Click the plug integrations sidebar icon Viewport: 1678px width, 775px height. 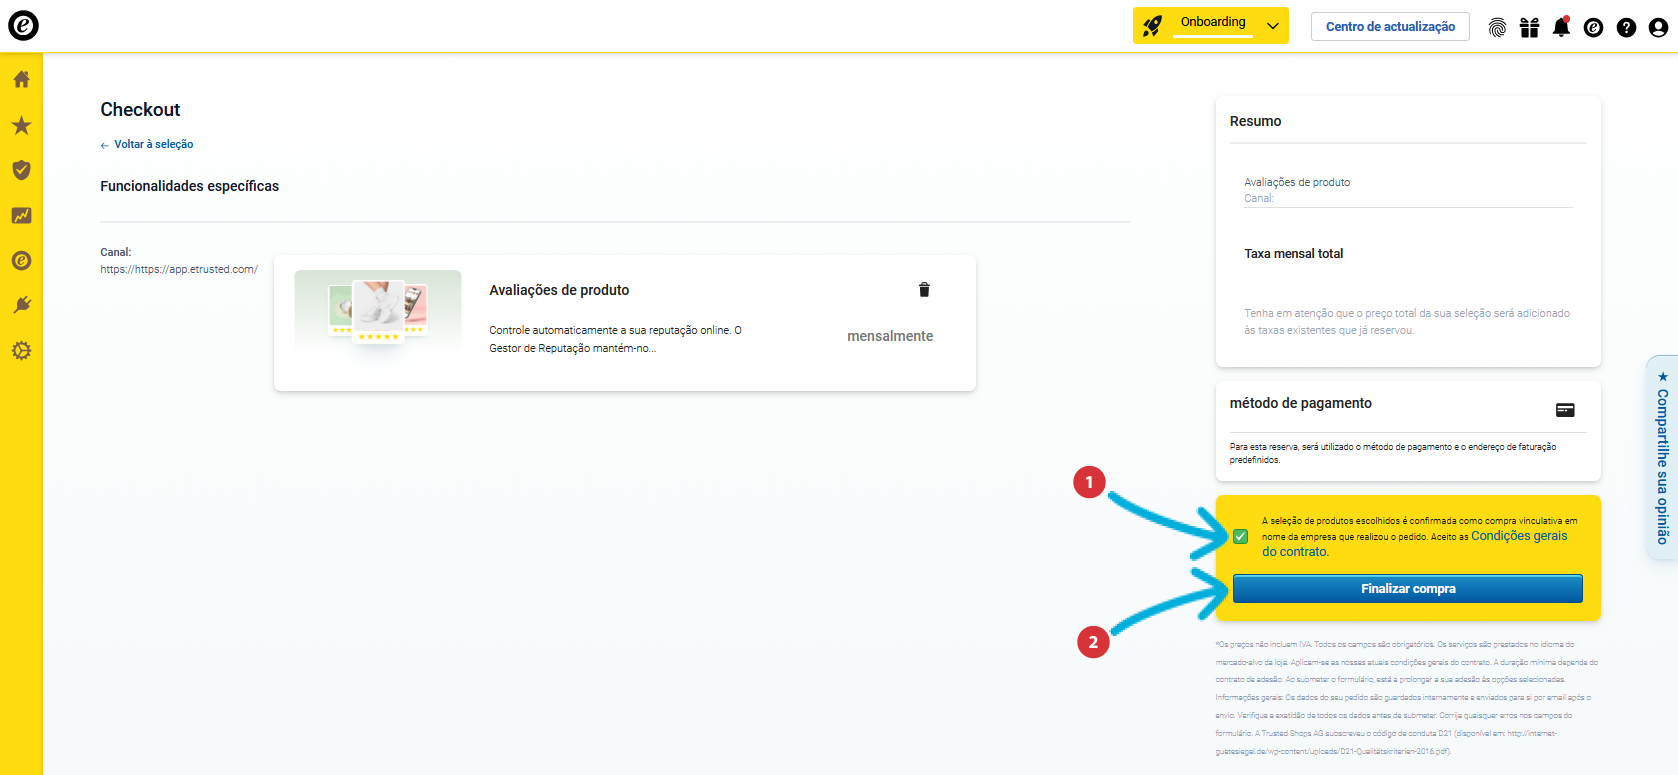21,305
